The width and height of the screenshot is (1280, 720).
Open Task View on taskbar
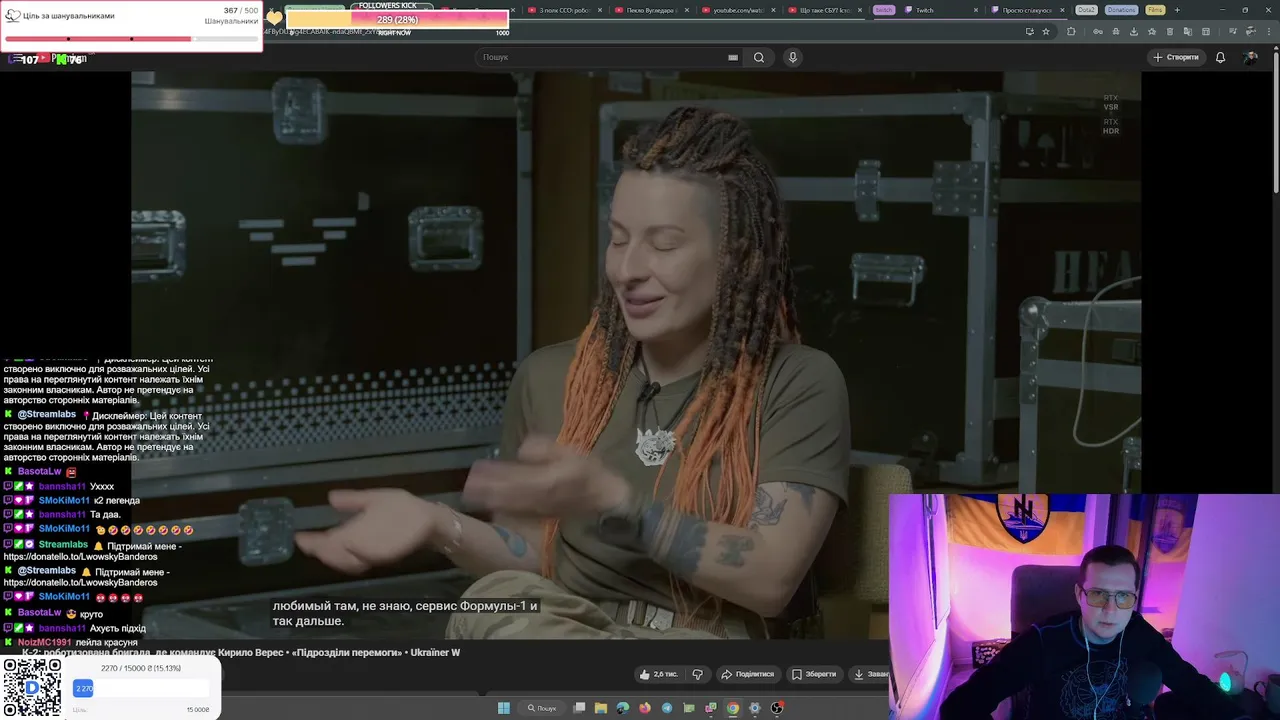[579, 708]
